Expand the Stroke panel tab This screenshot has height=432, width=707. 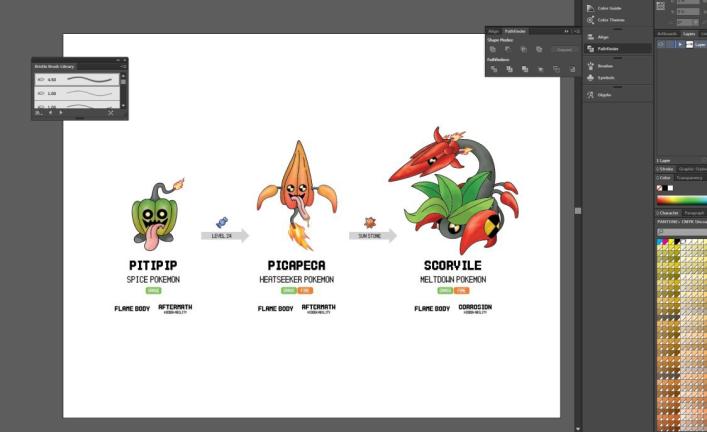(665, 169)
